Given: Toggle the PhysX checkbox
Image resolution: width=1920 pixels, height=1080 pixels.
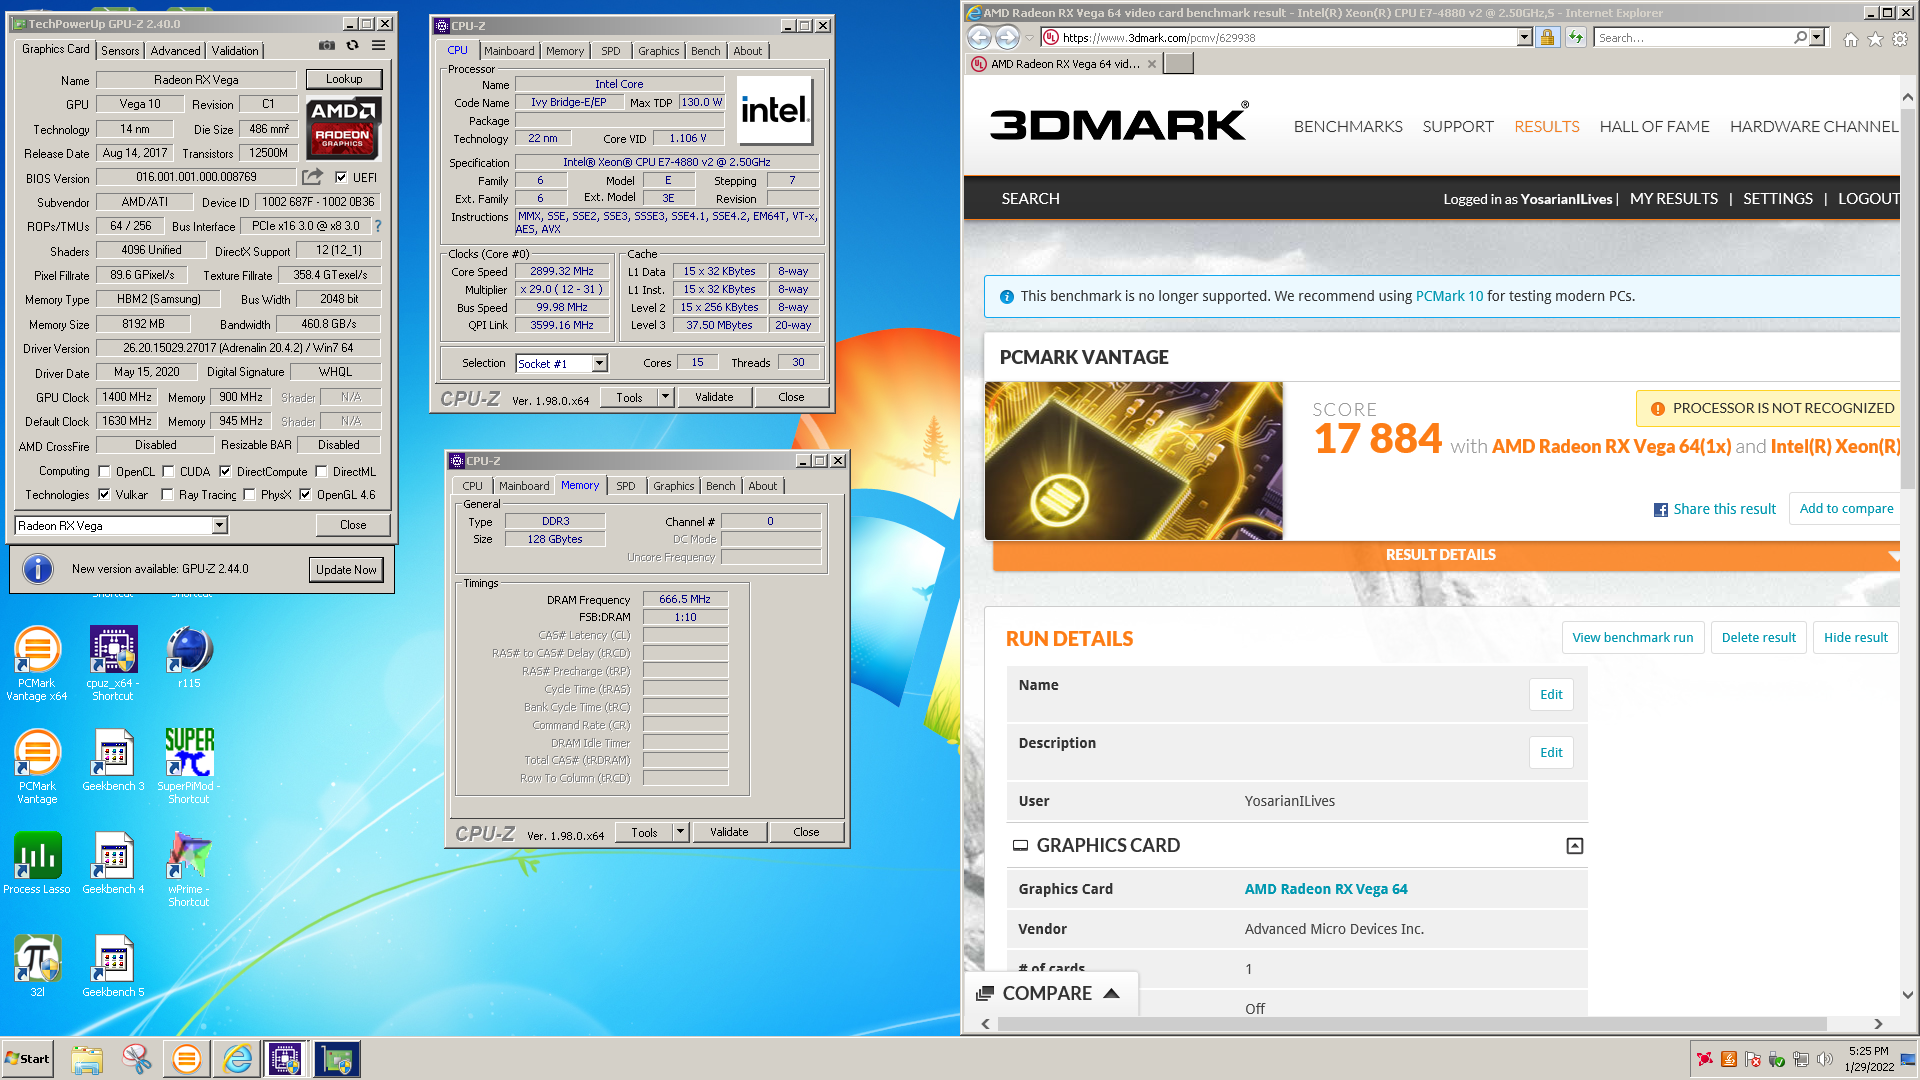Looking at the screenshot, I should [249, 494].
